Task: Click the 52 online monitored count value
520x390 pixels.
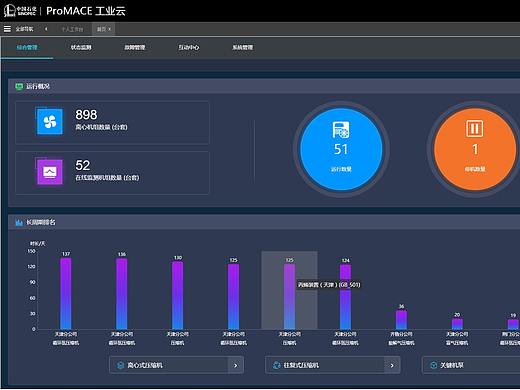Action: (x=83, y=165)
